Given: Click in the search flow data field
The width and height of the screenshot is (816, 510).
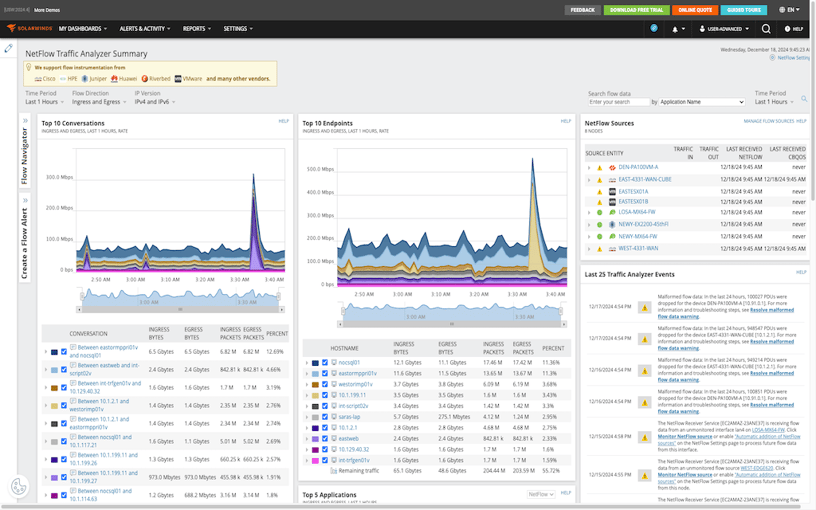Looking at the screenshot, I should 618,102.
